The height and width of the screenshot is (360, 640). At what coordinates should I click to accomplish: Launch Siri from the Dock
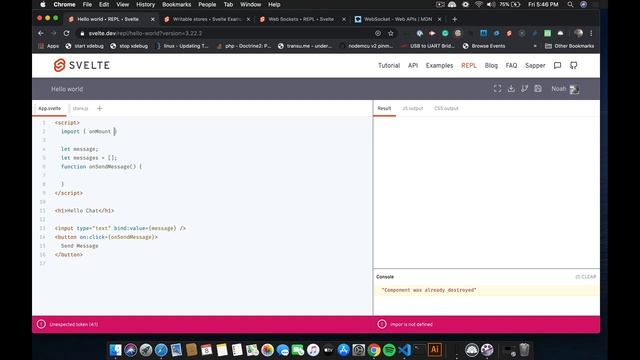click(x=131, y=350)
